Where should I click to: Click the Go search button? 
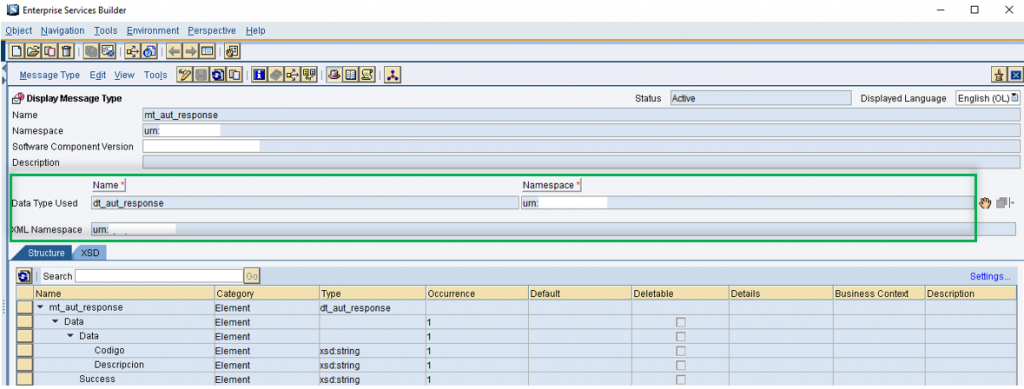click(252, 277)
